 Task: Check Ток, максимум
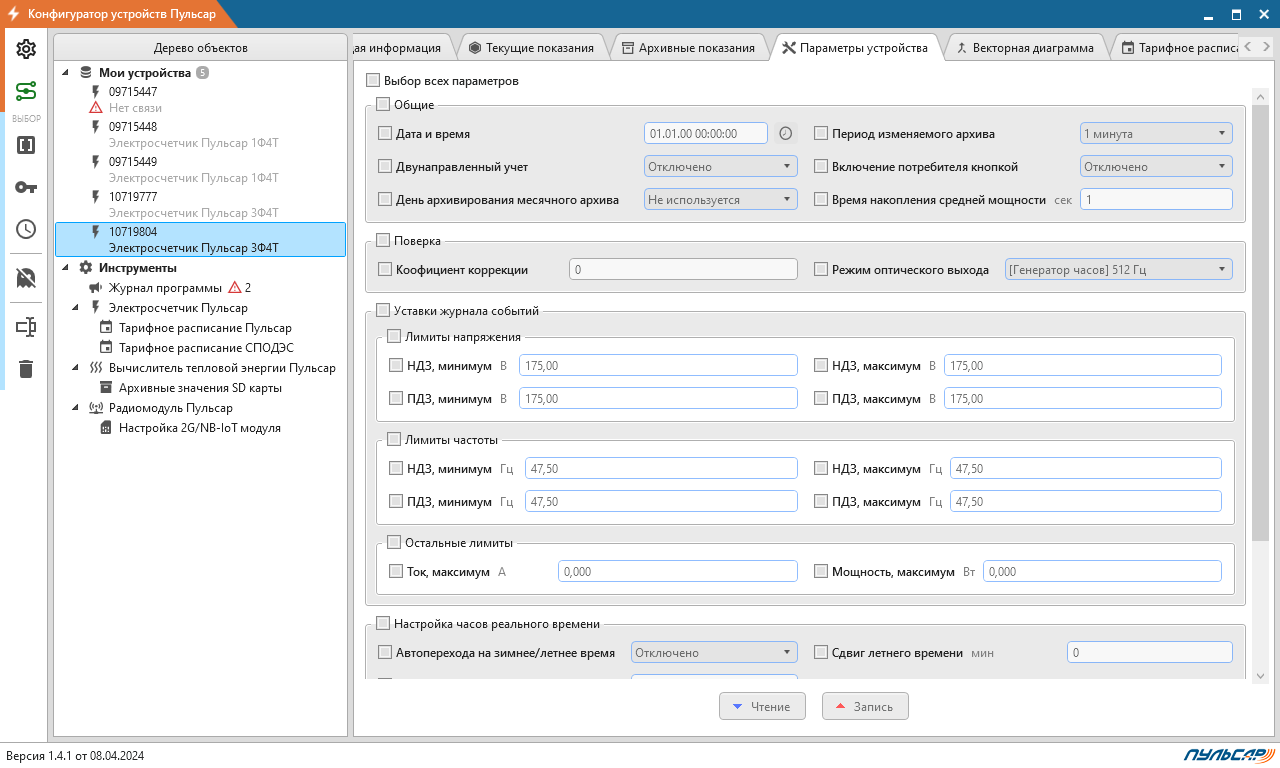(396, 572)
